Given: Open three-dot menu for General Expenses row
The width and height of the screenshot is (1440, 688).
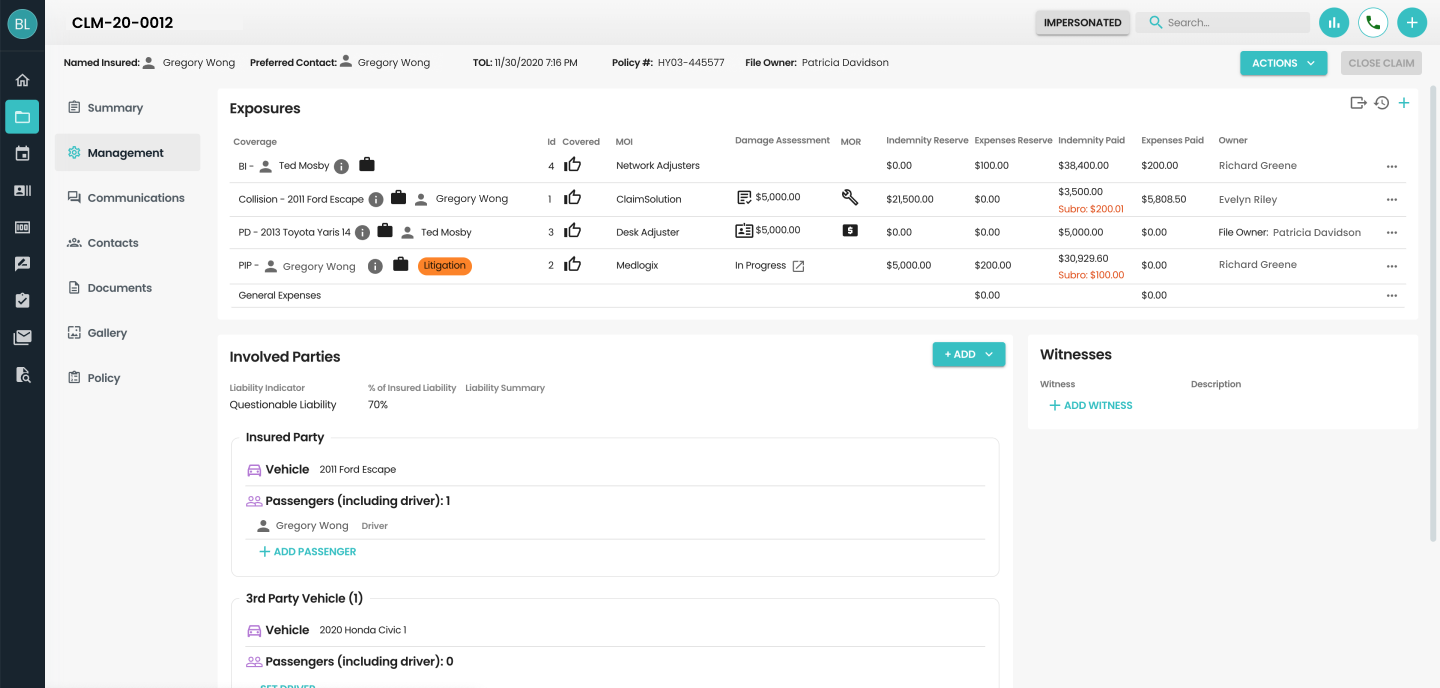Looking at the screenshot, I should (1391, 296).
